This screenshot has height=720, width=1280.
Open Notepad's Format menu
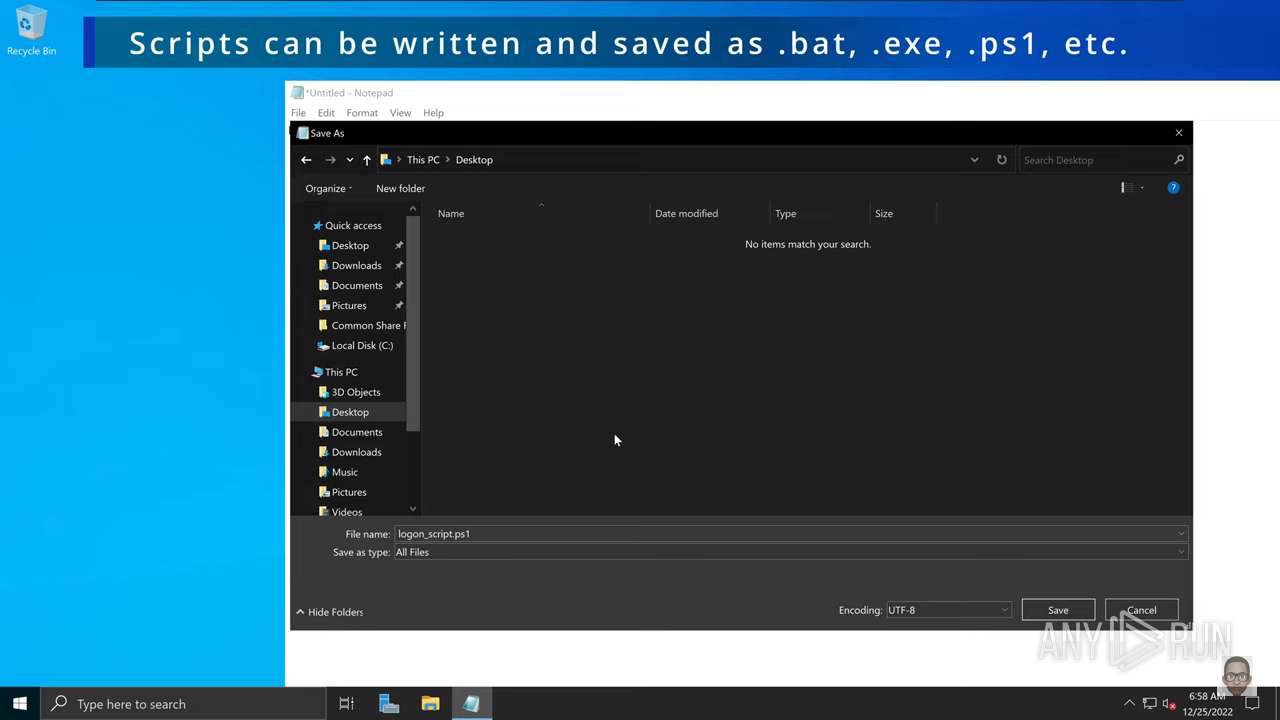362,113
